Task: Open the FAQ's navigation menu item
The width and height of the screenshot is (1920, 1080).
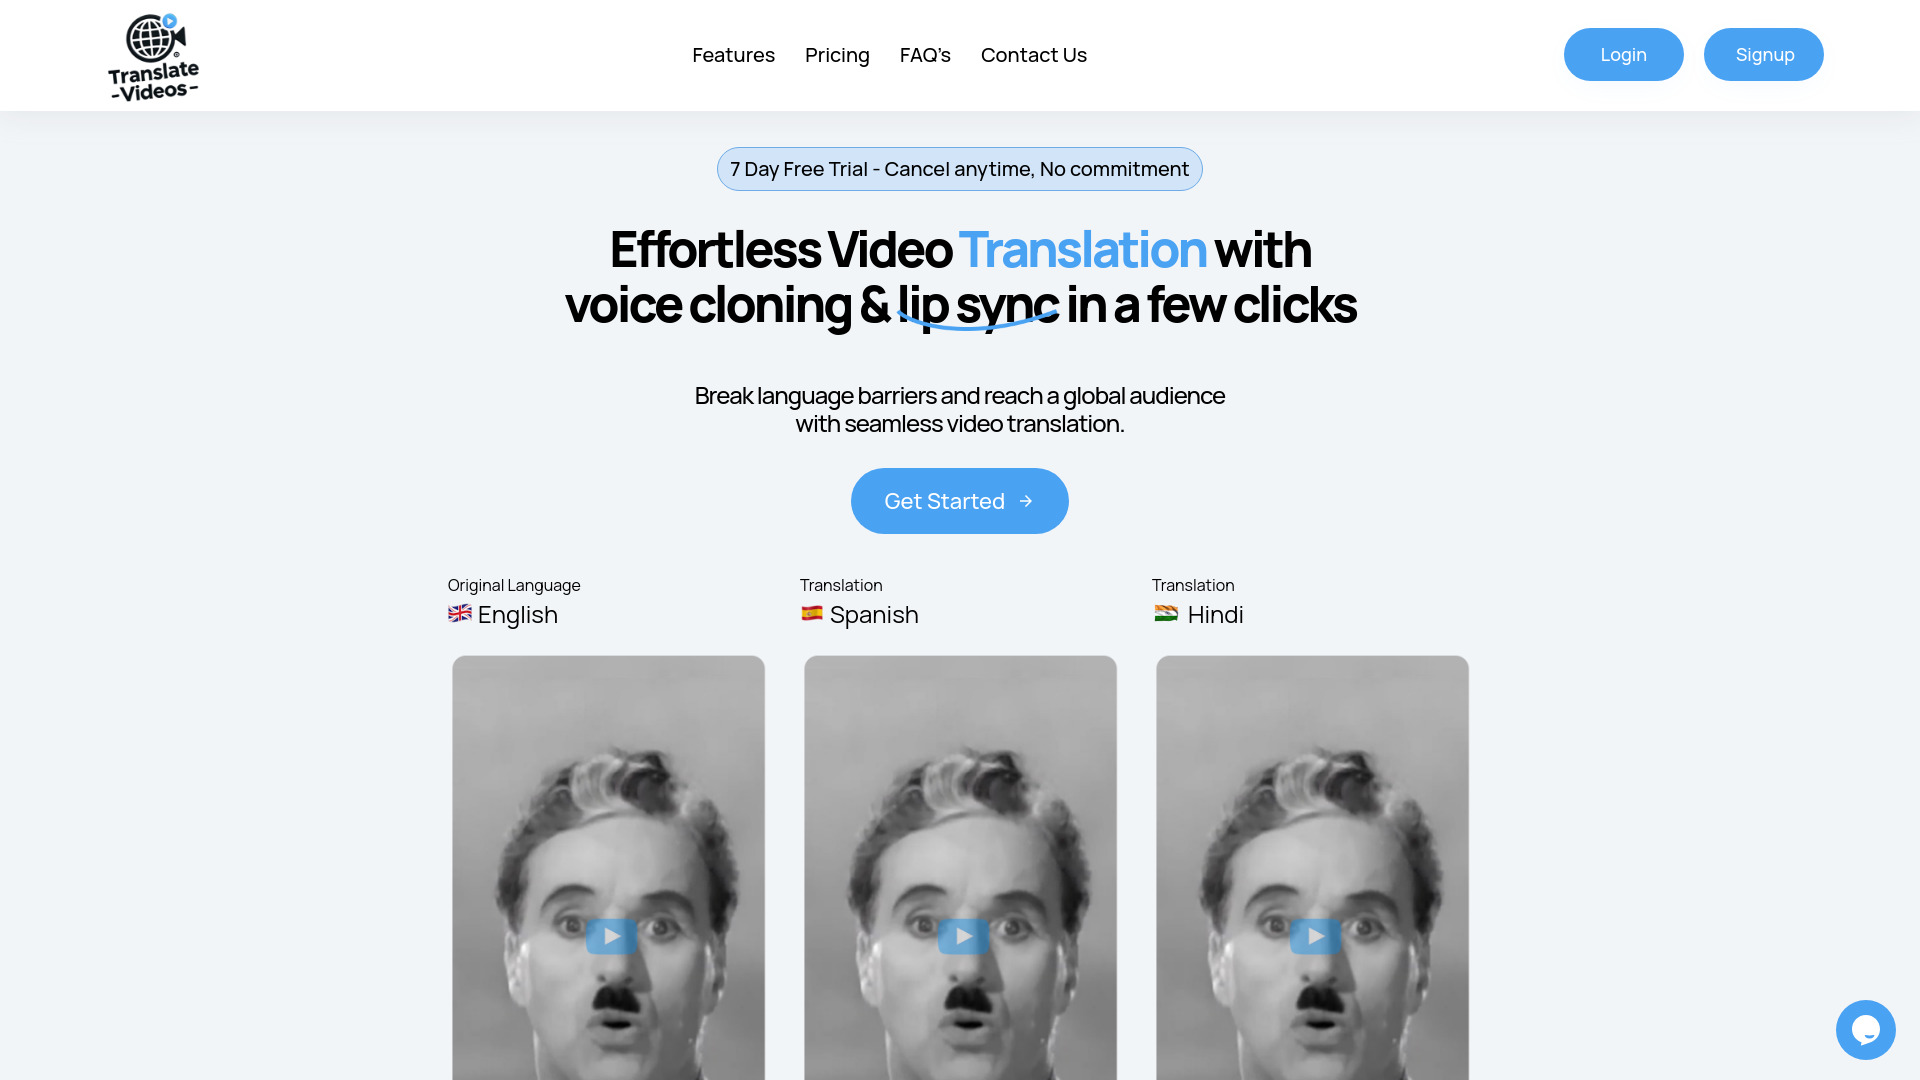Action: (924, 54)
